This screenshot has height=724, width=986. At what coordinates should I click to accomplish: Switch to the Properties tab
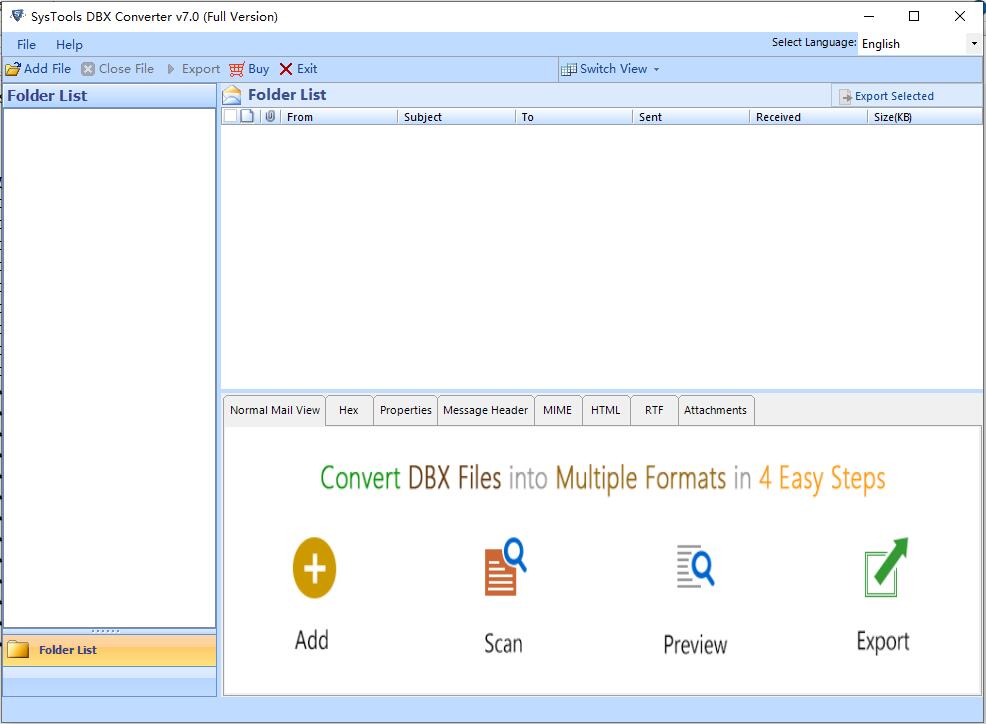[x=406, y=410]
